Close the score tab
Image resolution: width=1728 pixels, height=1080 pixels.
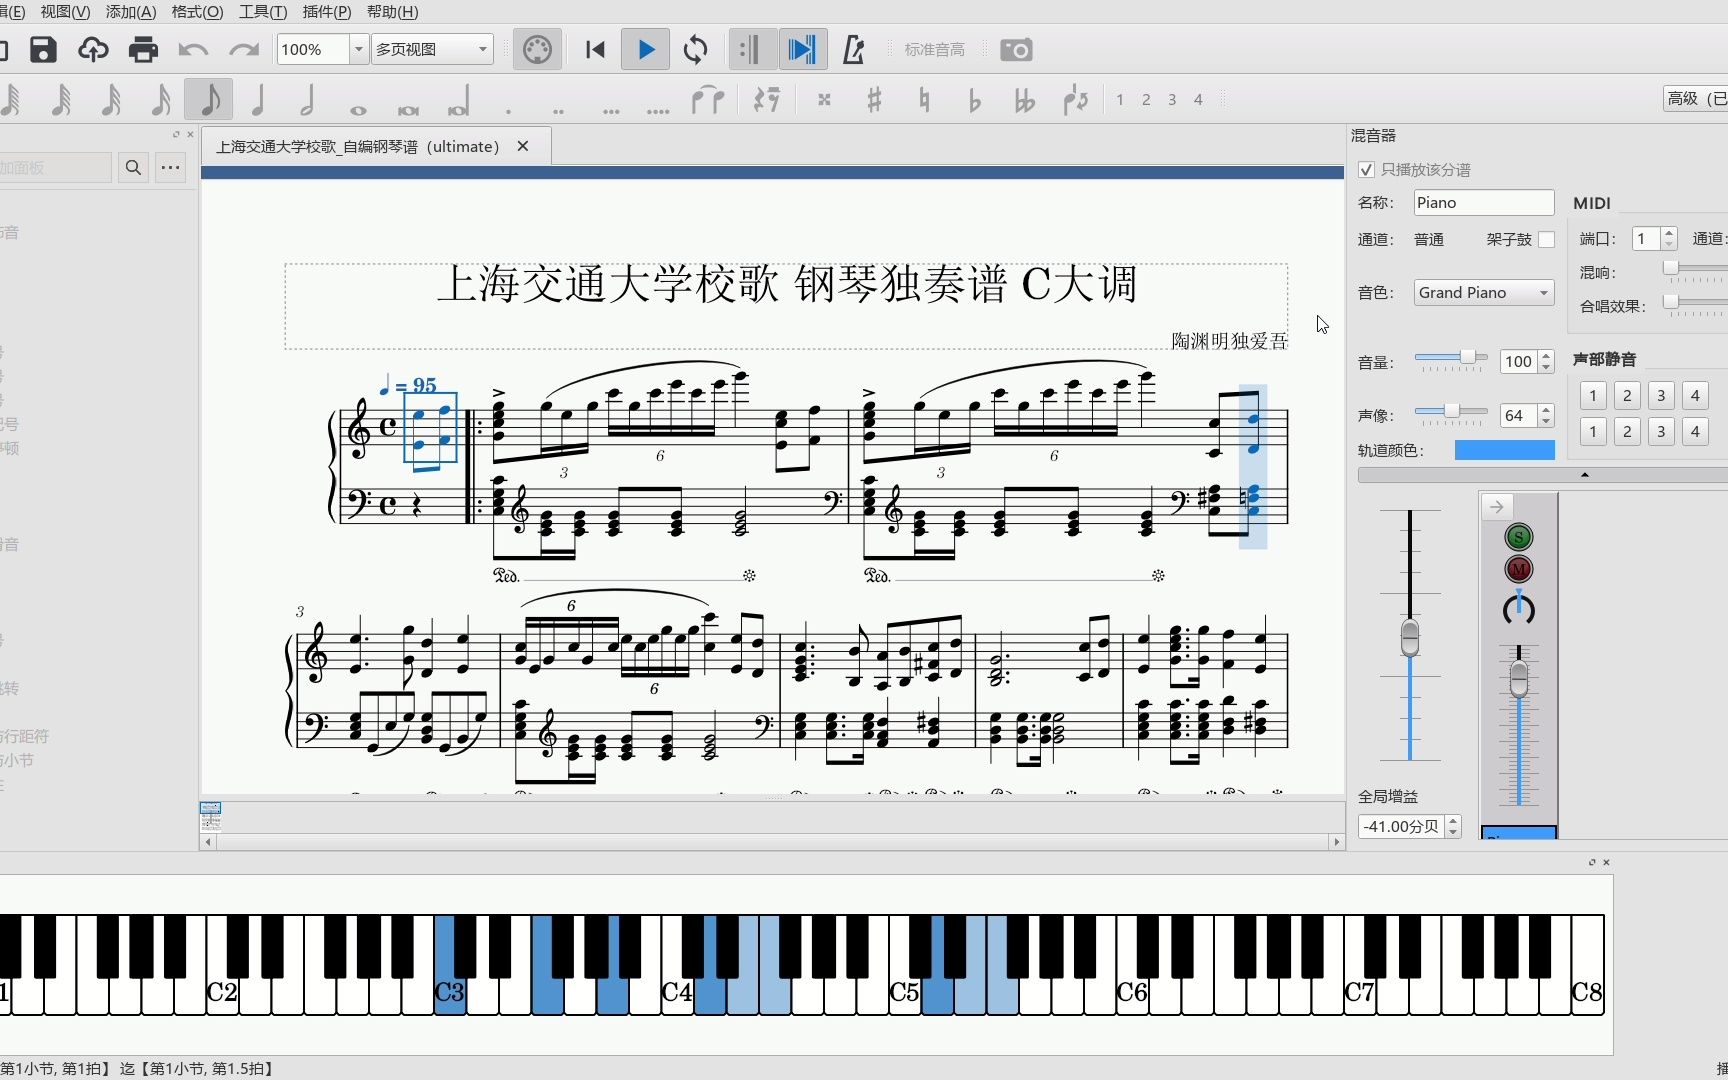click(x=522, y=146)
